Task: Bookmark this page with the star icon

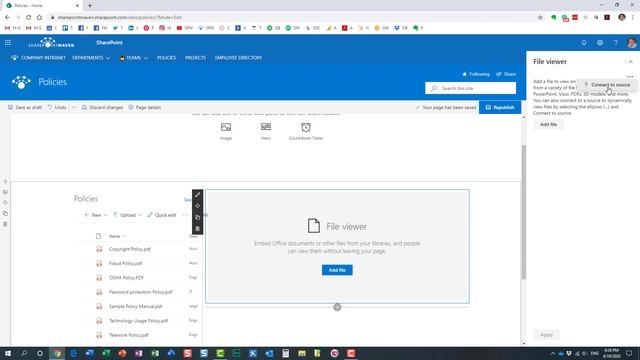Action: click(540, 18)
